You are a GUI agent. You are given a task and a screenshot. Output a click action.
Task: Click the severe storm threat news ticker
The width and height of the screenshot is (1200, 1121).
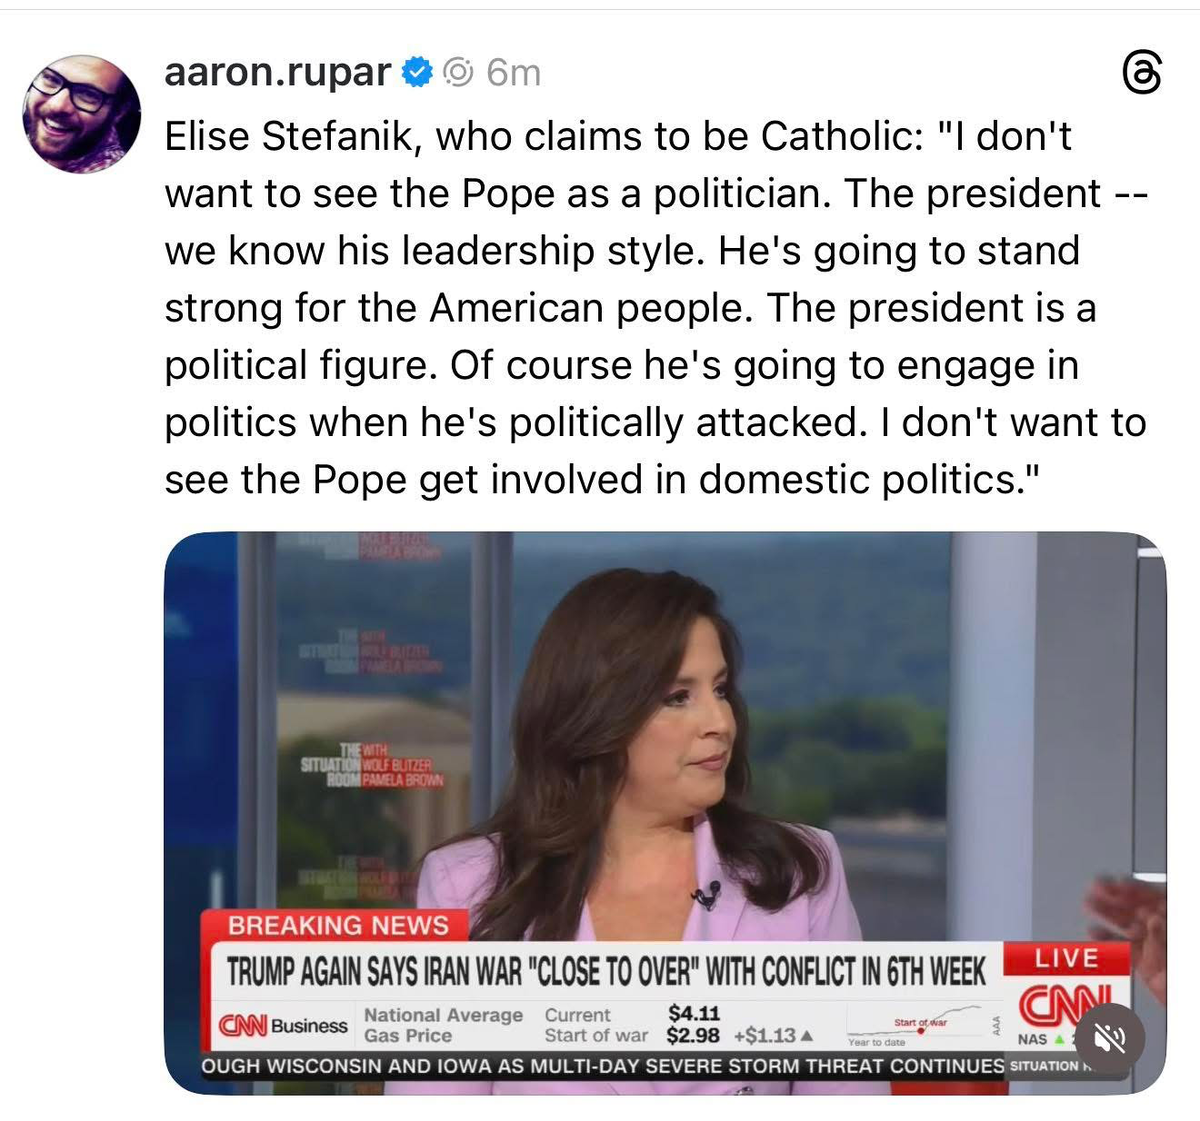[603, 1066]
